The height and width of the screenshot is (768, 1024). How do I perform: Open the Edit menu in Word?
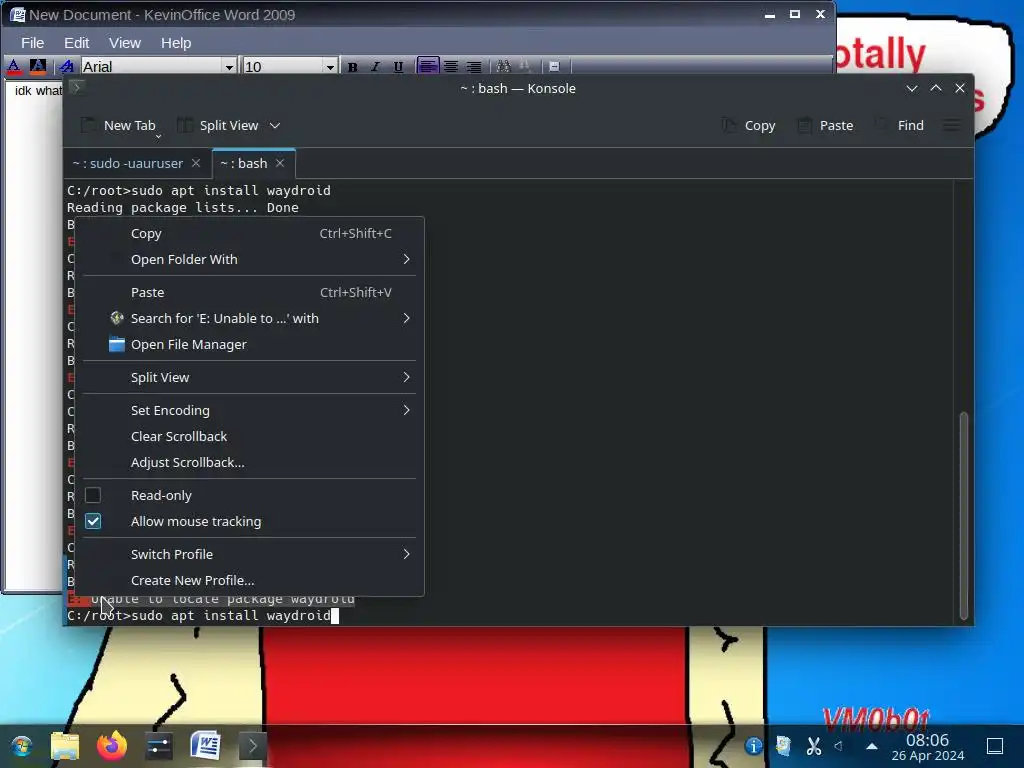point(76,43)
